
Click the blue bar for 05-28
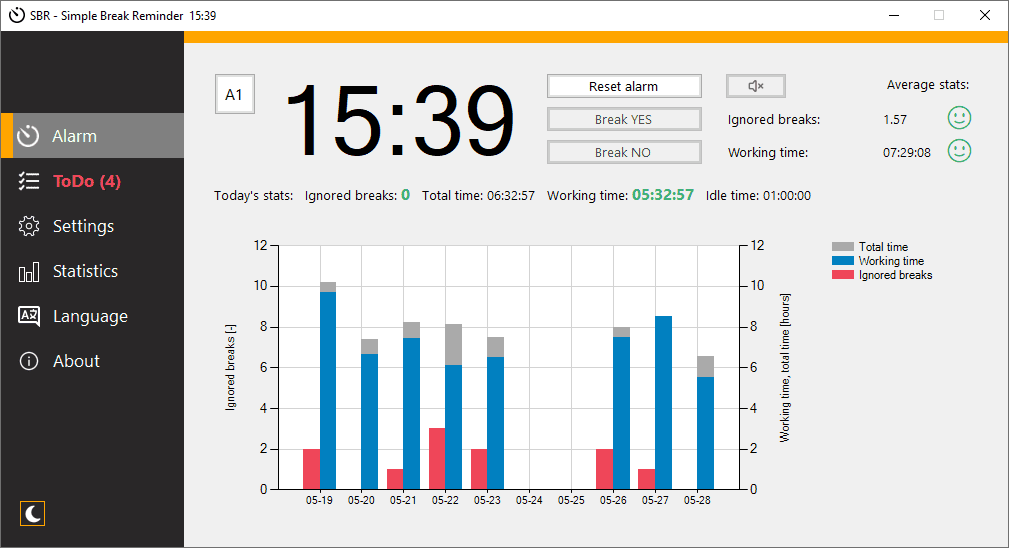click(x=705, y=433)
